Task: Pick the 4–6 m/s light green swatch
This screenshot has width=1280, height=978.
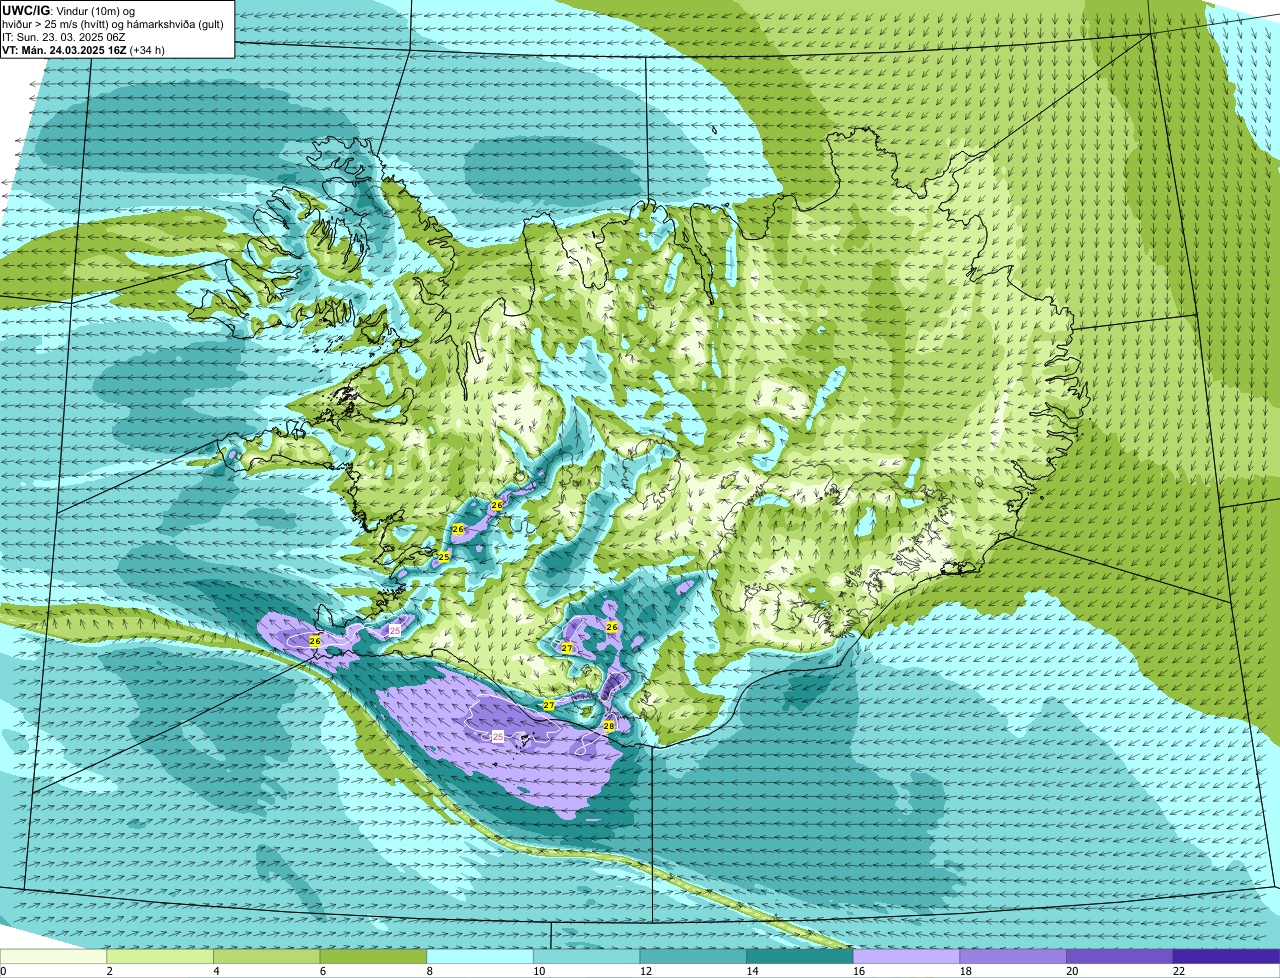Action: [266, 957]
